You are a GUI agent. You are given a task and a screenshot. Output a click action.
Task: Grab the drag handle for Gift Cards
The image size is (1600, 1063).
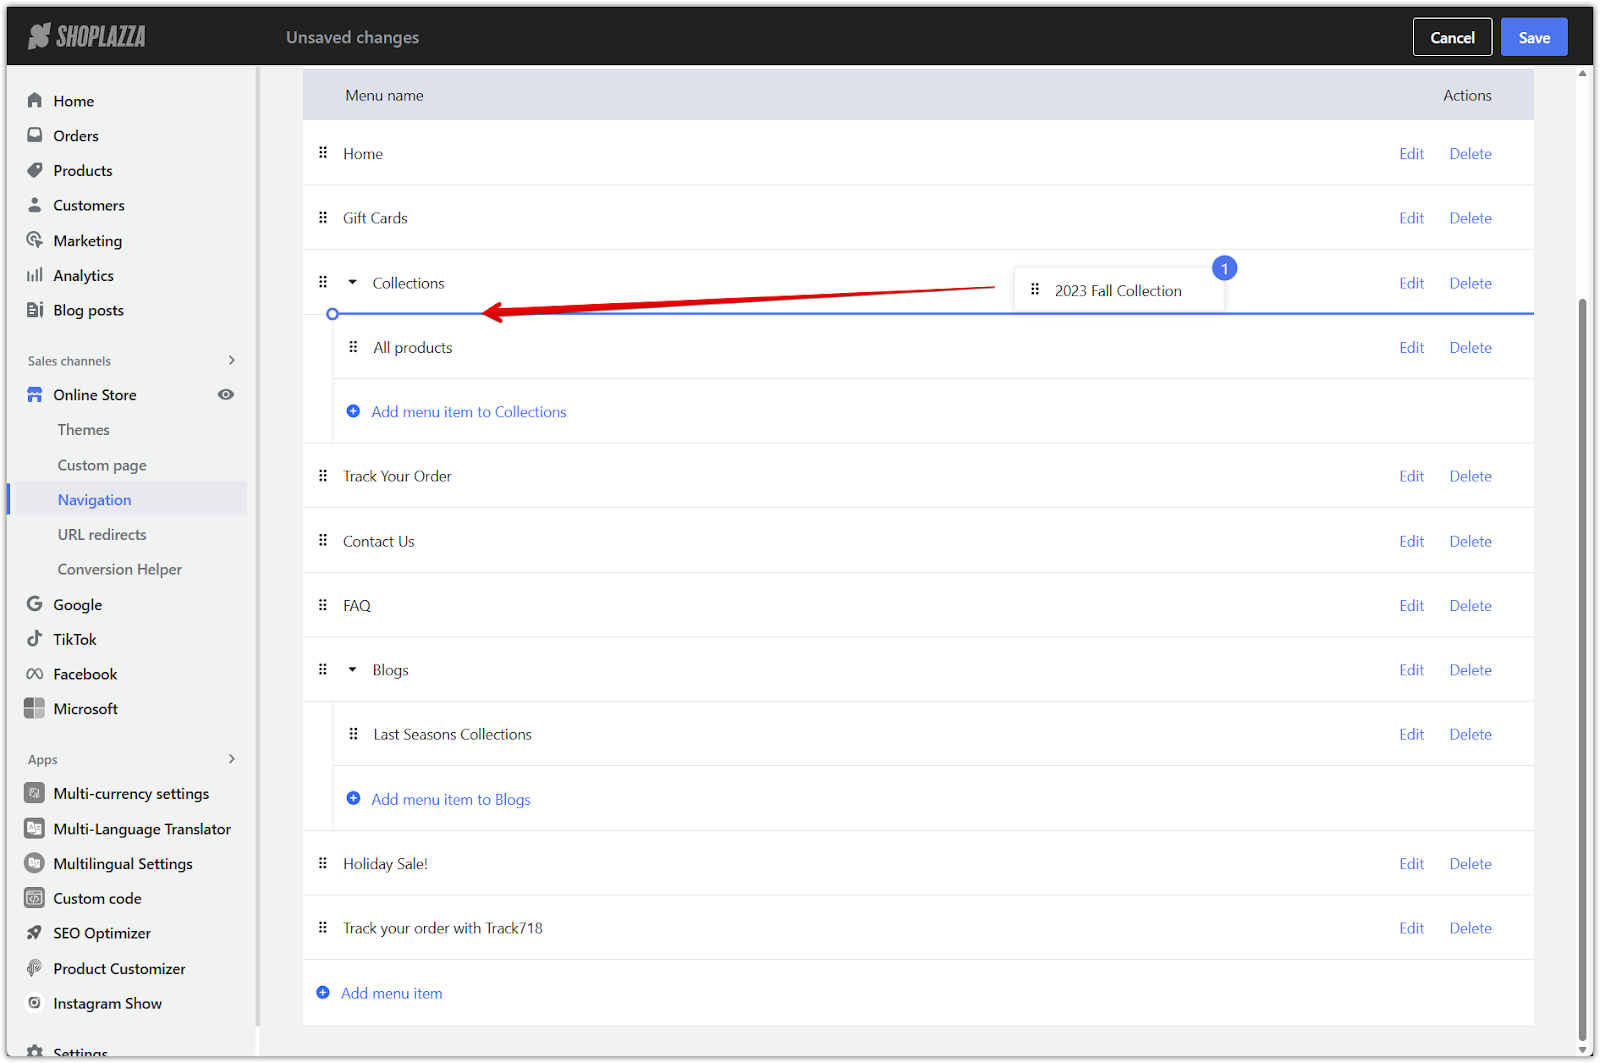323,217
